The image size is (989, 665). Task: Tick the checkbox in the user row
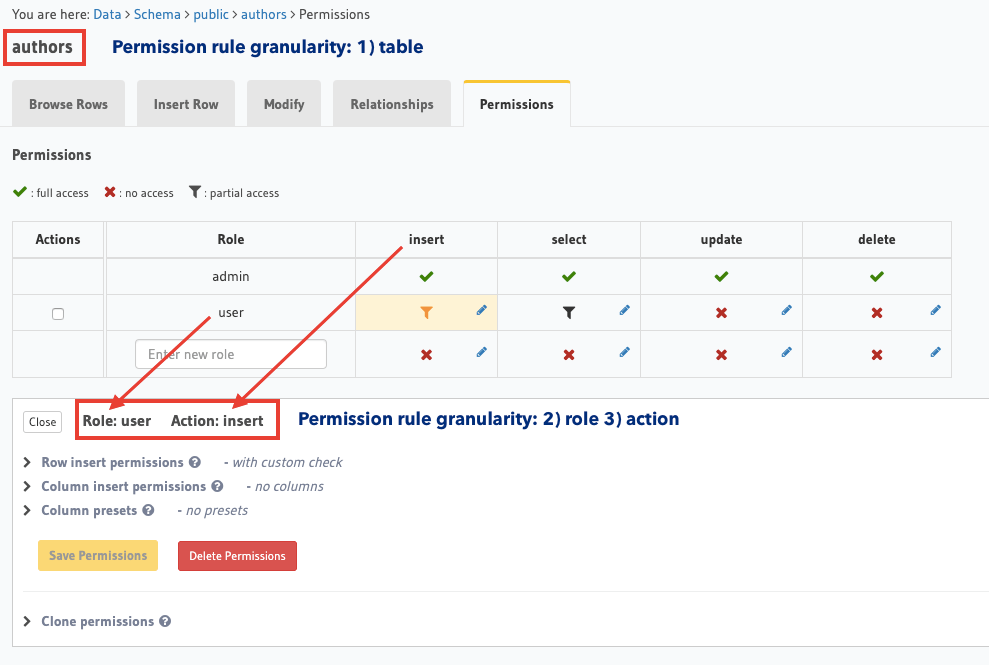click(x=58, y=314)
